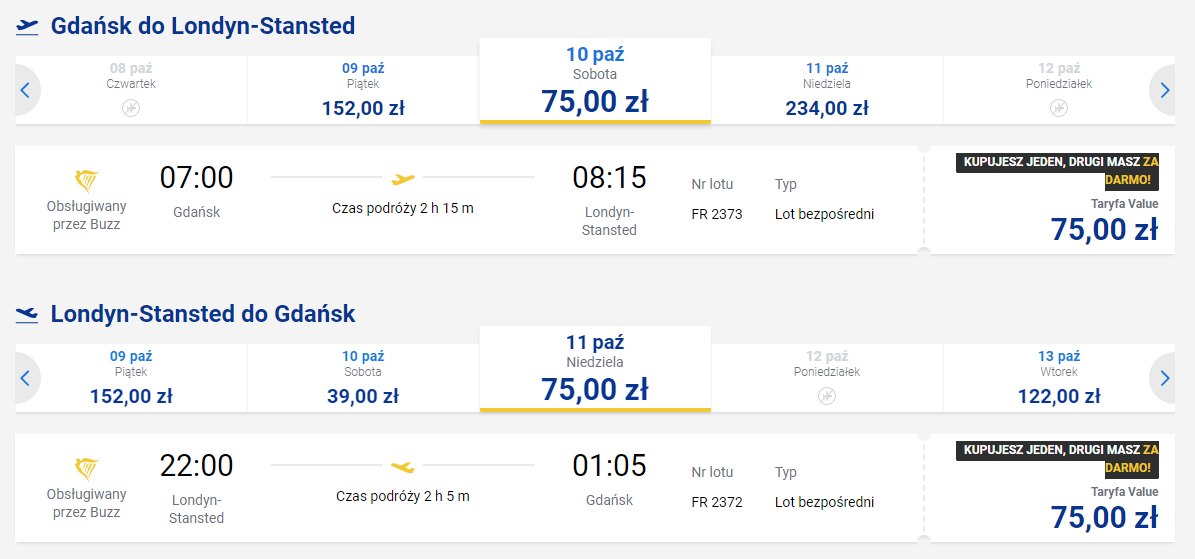The width and height of the screenshot is (1195, 559).
Task: Show earlier return dates with left arrow
Action: point(26,378)
